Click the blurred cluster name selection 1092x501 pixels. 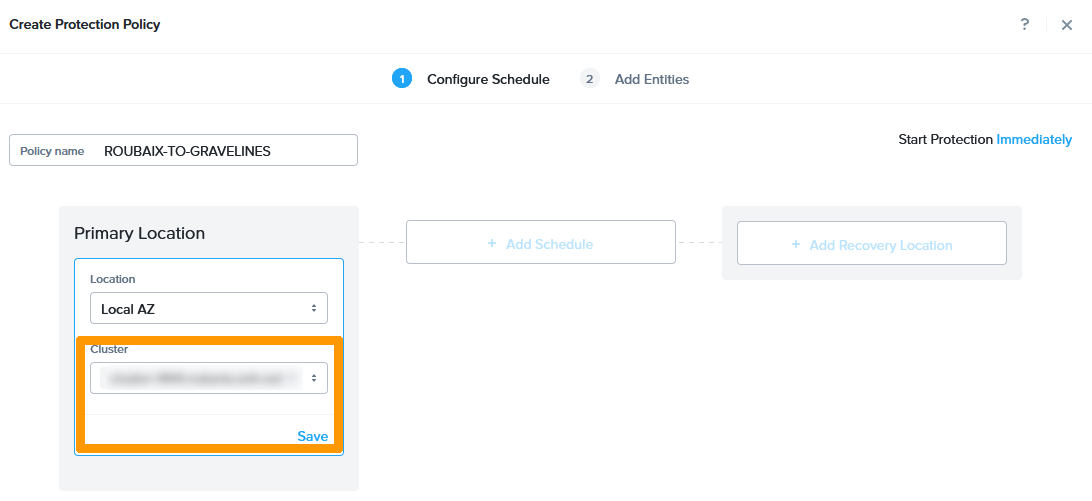195,378
